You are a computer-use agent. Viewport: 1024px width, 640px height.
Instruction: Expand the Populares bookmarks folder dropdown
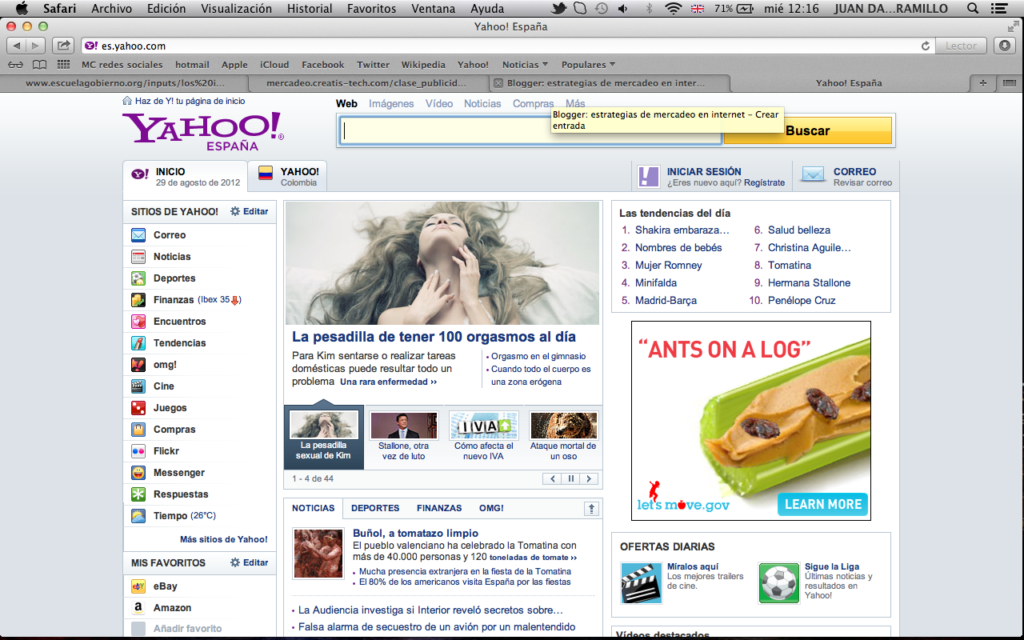pyautogui.click(x=588, y=65)
